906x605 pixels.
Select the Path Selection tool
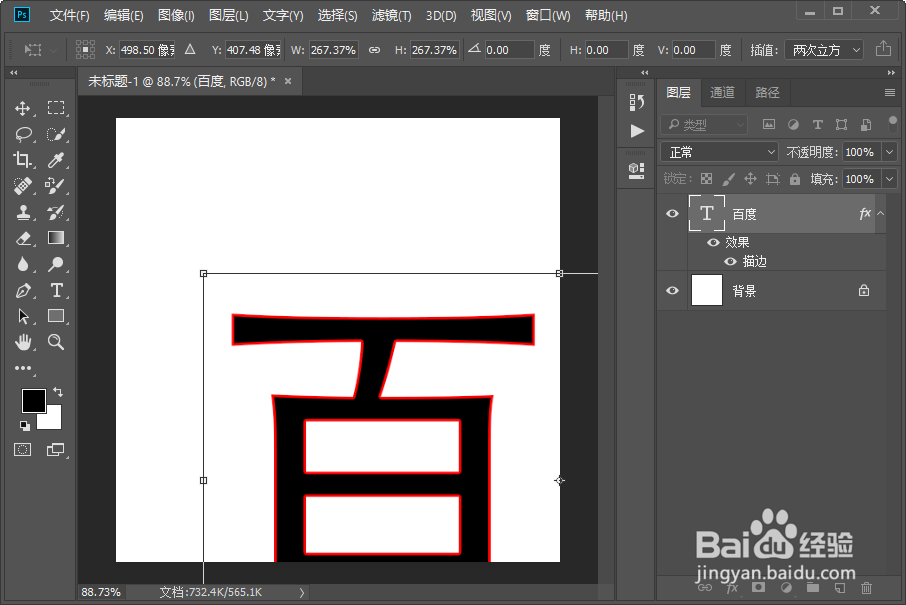pyautogui.click(x=23, y=316)
